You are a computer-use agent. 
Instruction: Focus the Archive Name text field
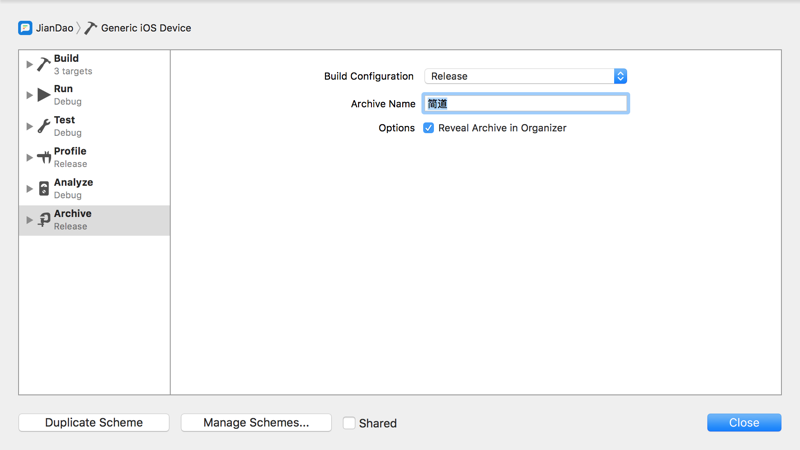[526, 103]
